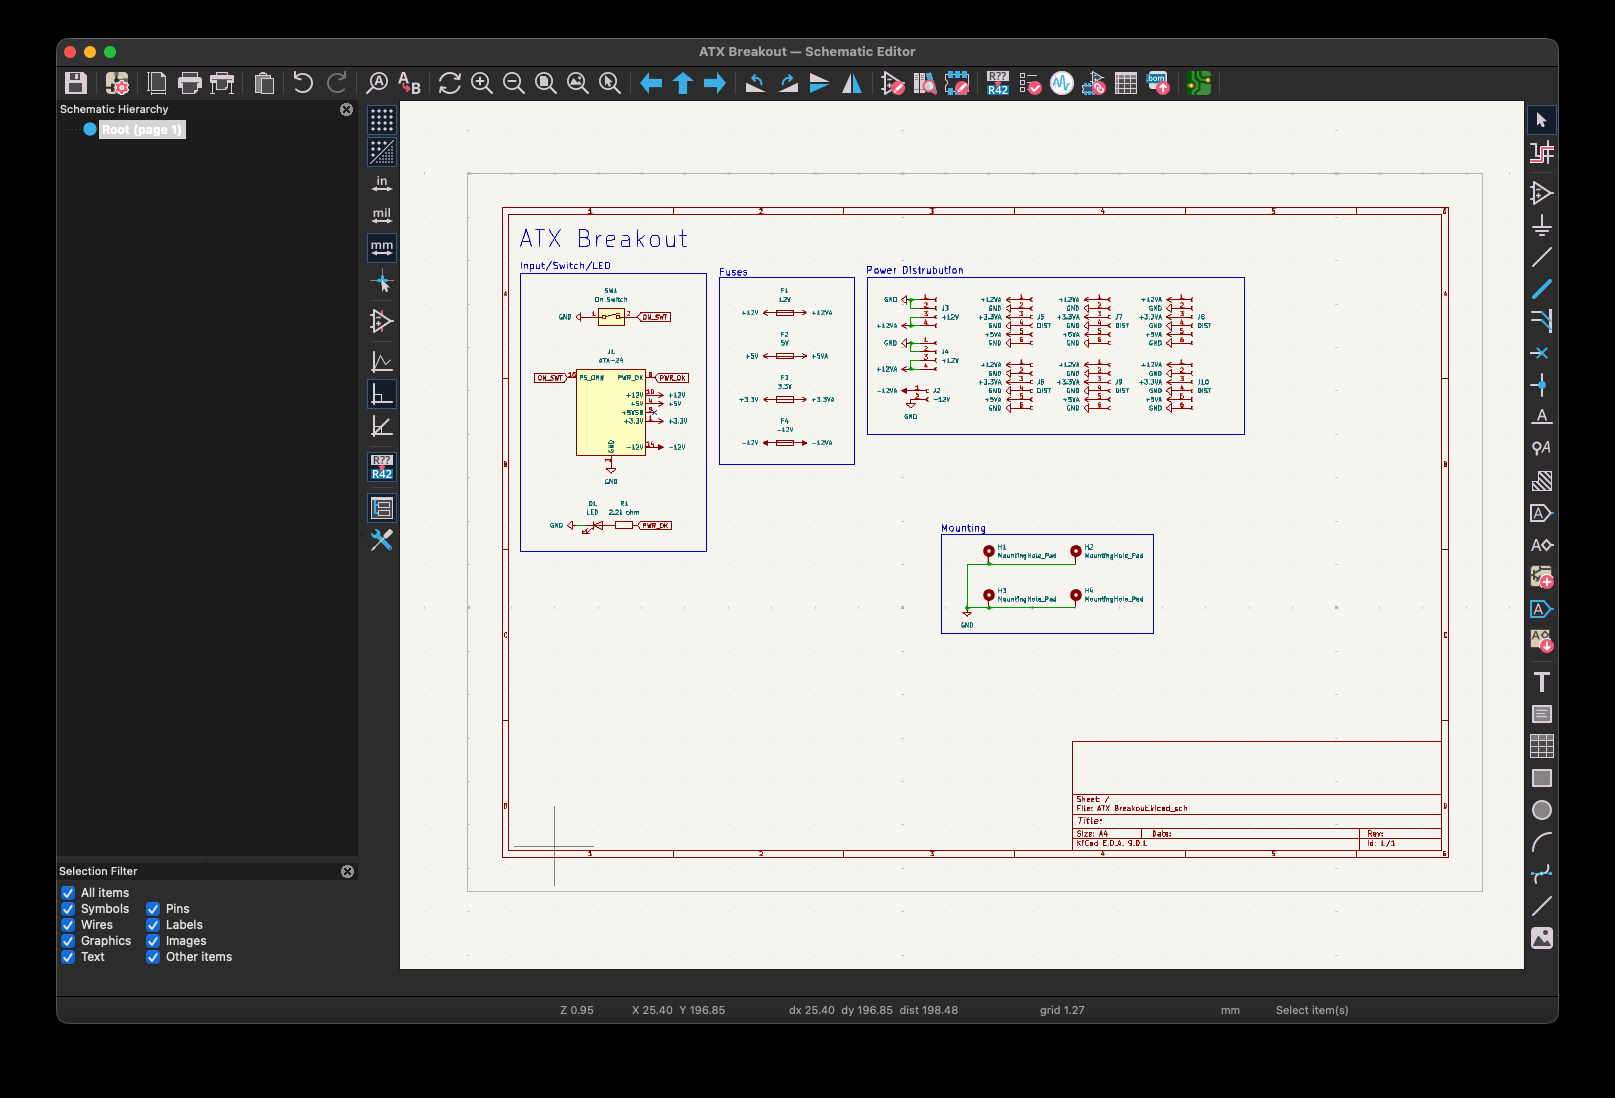Undo the last action

(303, 84)
